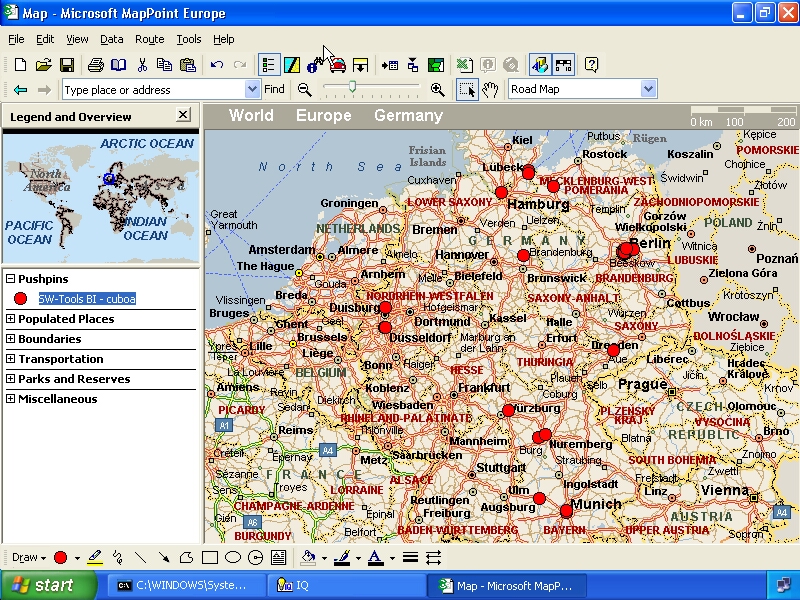Open Help with the question mark icon
This screenshot has width=800, height=600.
click(x=591, y=65)
